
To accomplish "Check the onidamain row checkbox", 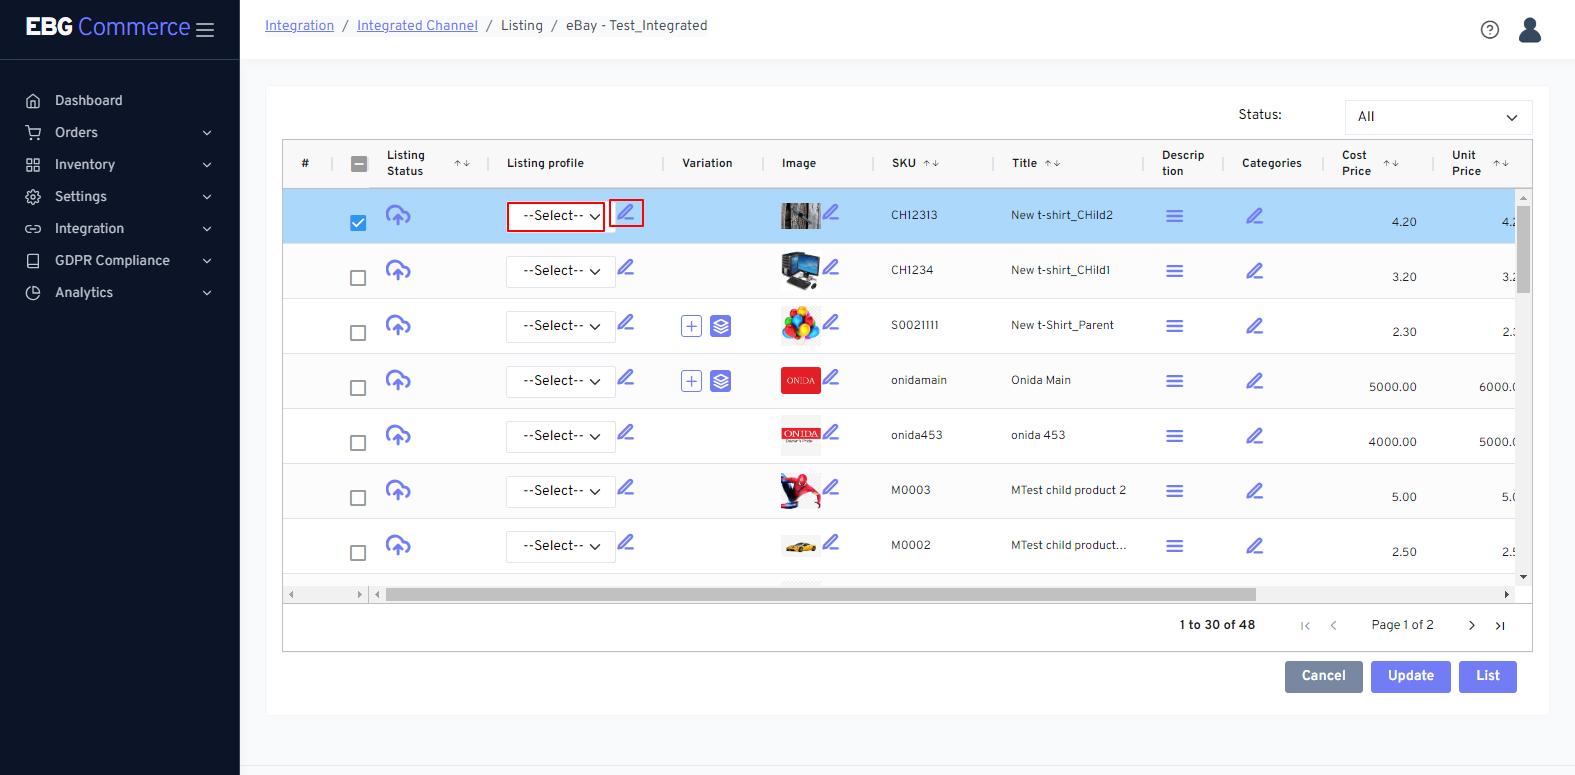I will click(358, 388).
